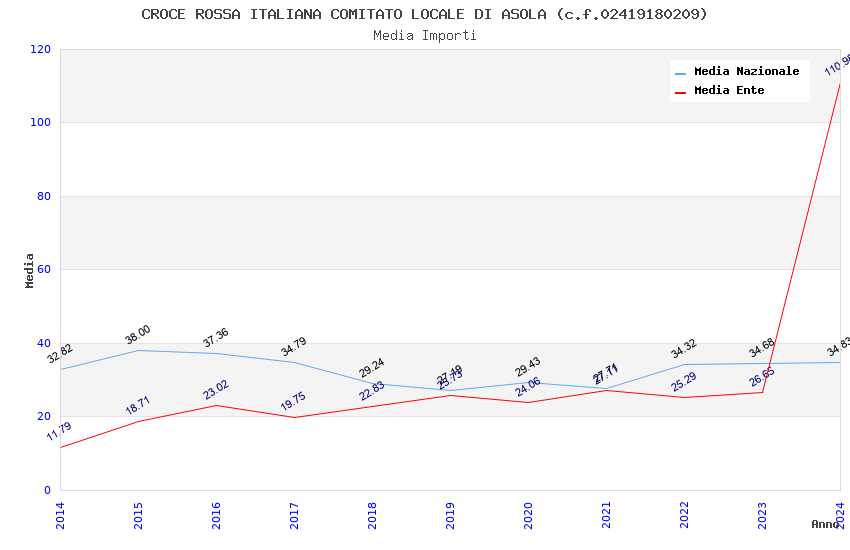Viewport: 850px width, 550px height.
Task: Click the x-axis year label 2014
Action: pos(60,515)
